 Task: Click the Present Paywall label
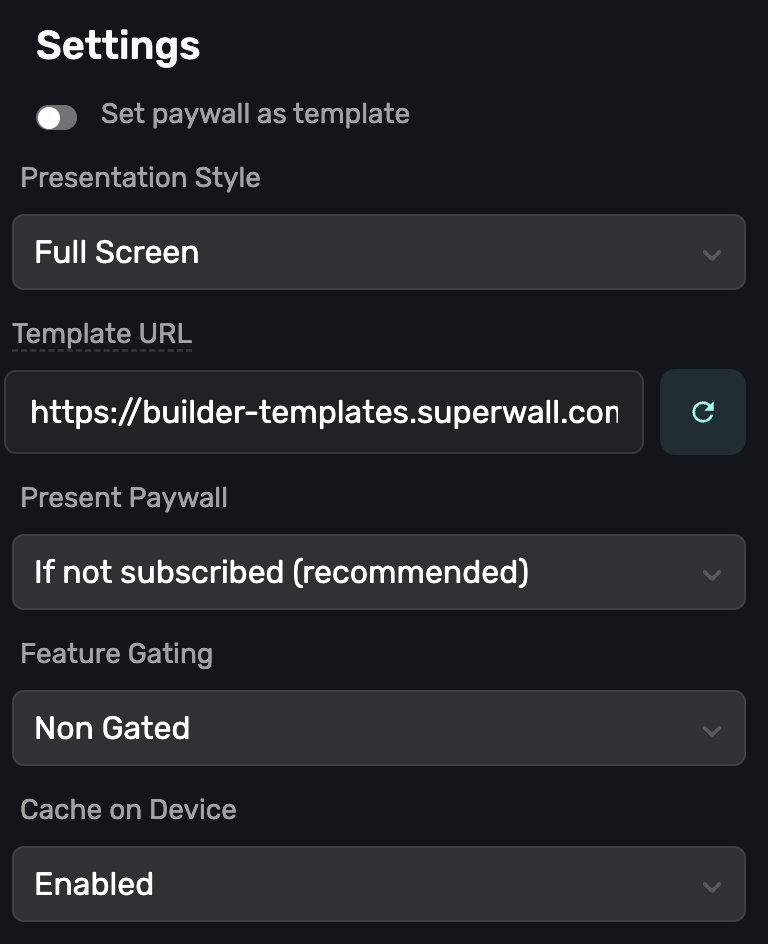[x=124, y=498]
